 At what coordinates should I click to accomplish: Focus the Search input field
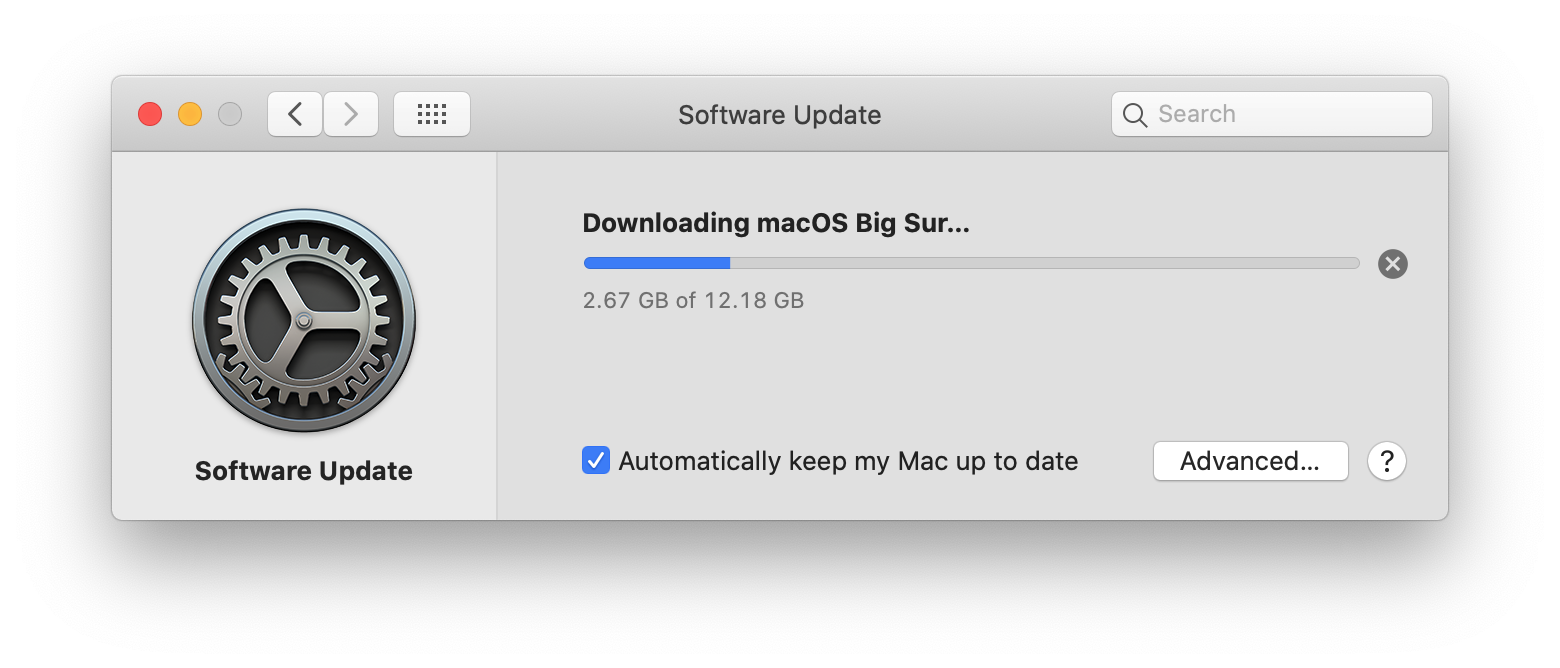pyautogui.click(x=1272, y=114)
